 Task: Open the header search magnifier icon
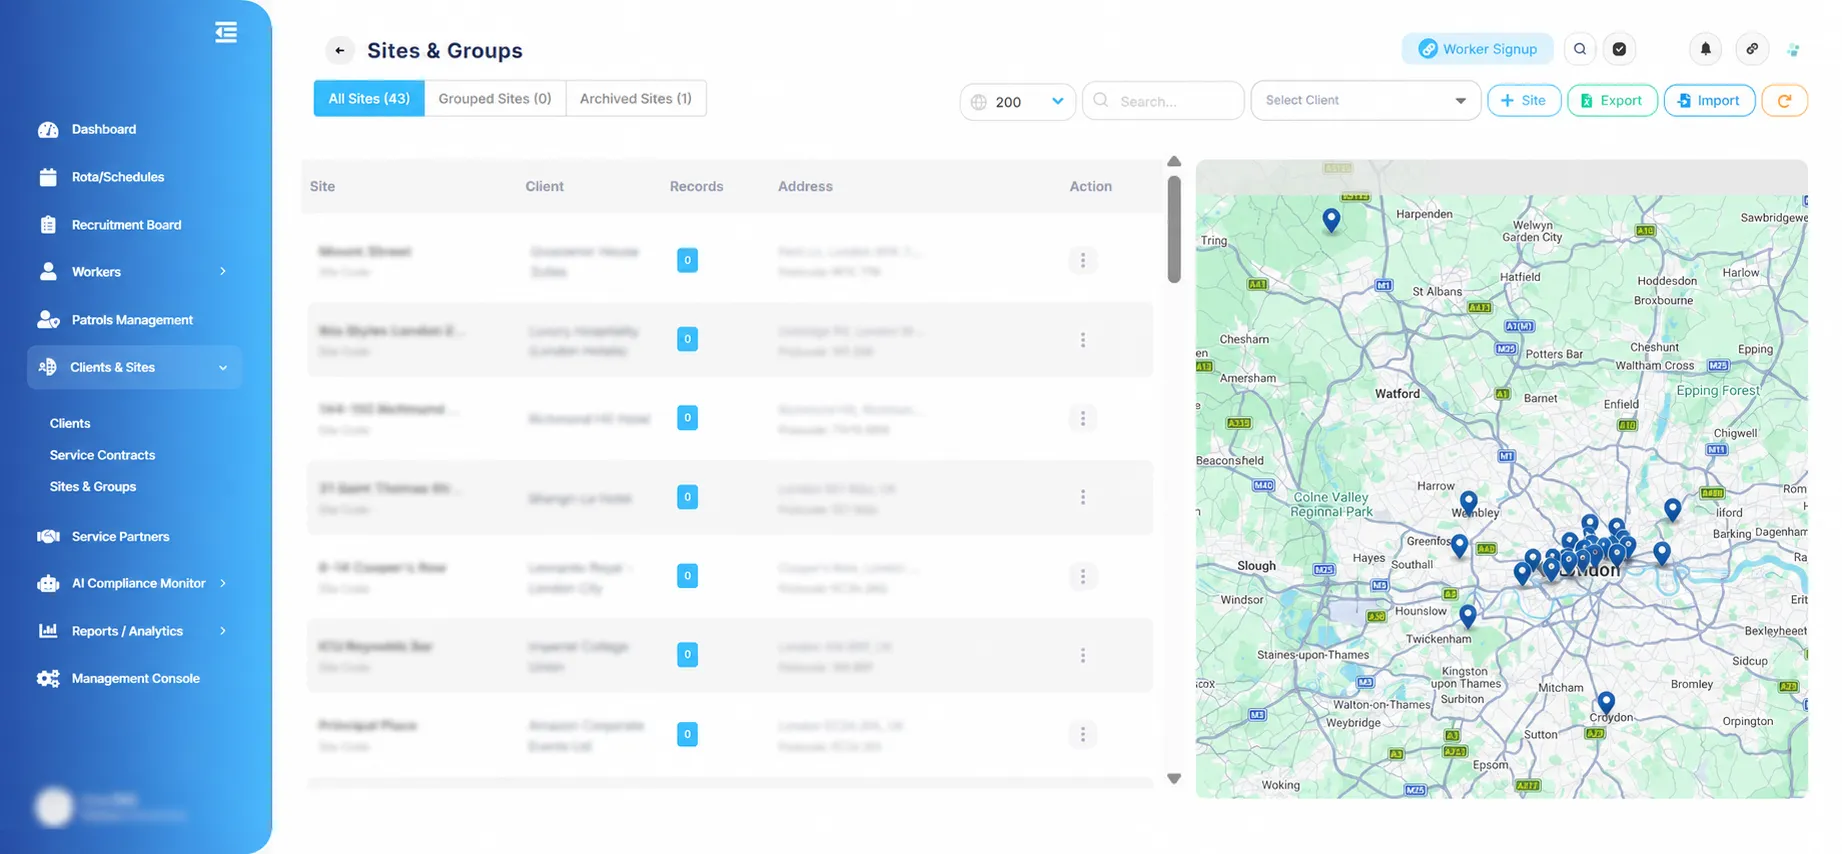(1580, 49)
